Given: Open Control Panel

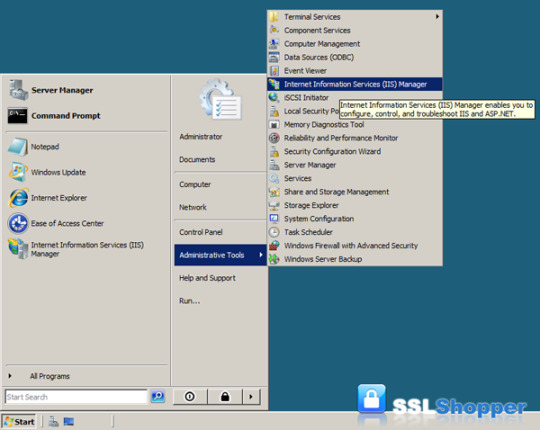Looking at the screenshot, I should [200, 232].
